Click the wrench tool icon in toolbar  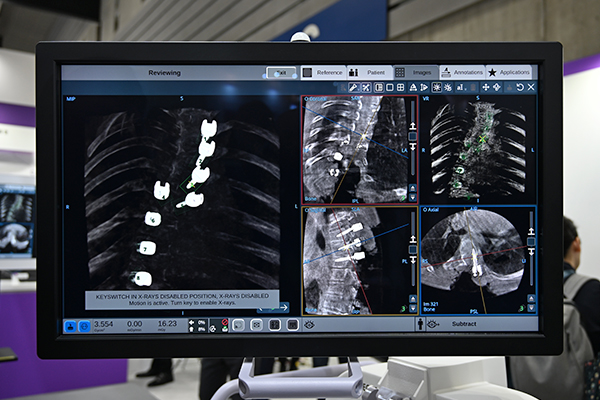tap(354, 88)
